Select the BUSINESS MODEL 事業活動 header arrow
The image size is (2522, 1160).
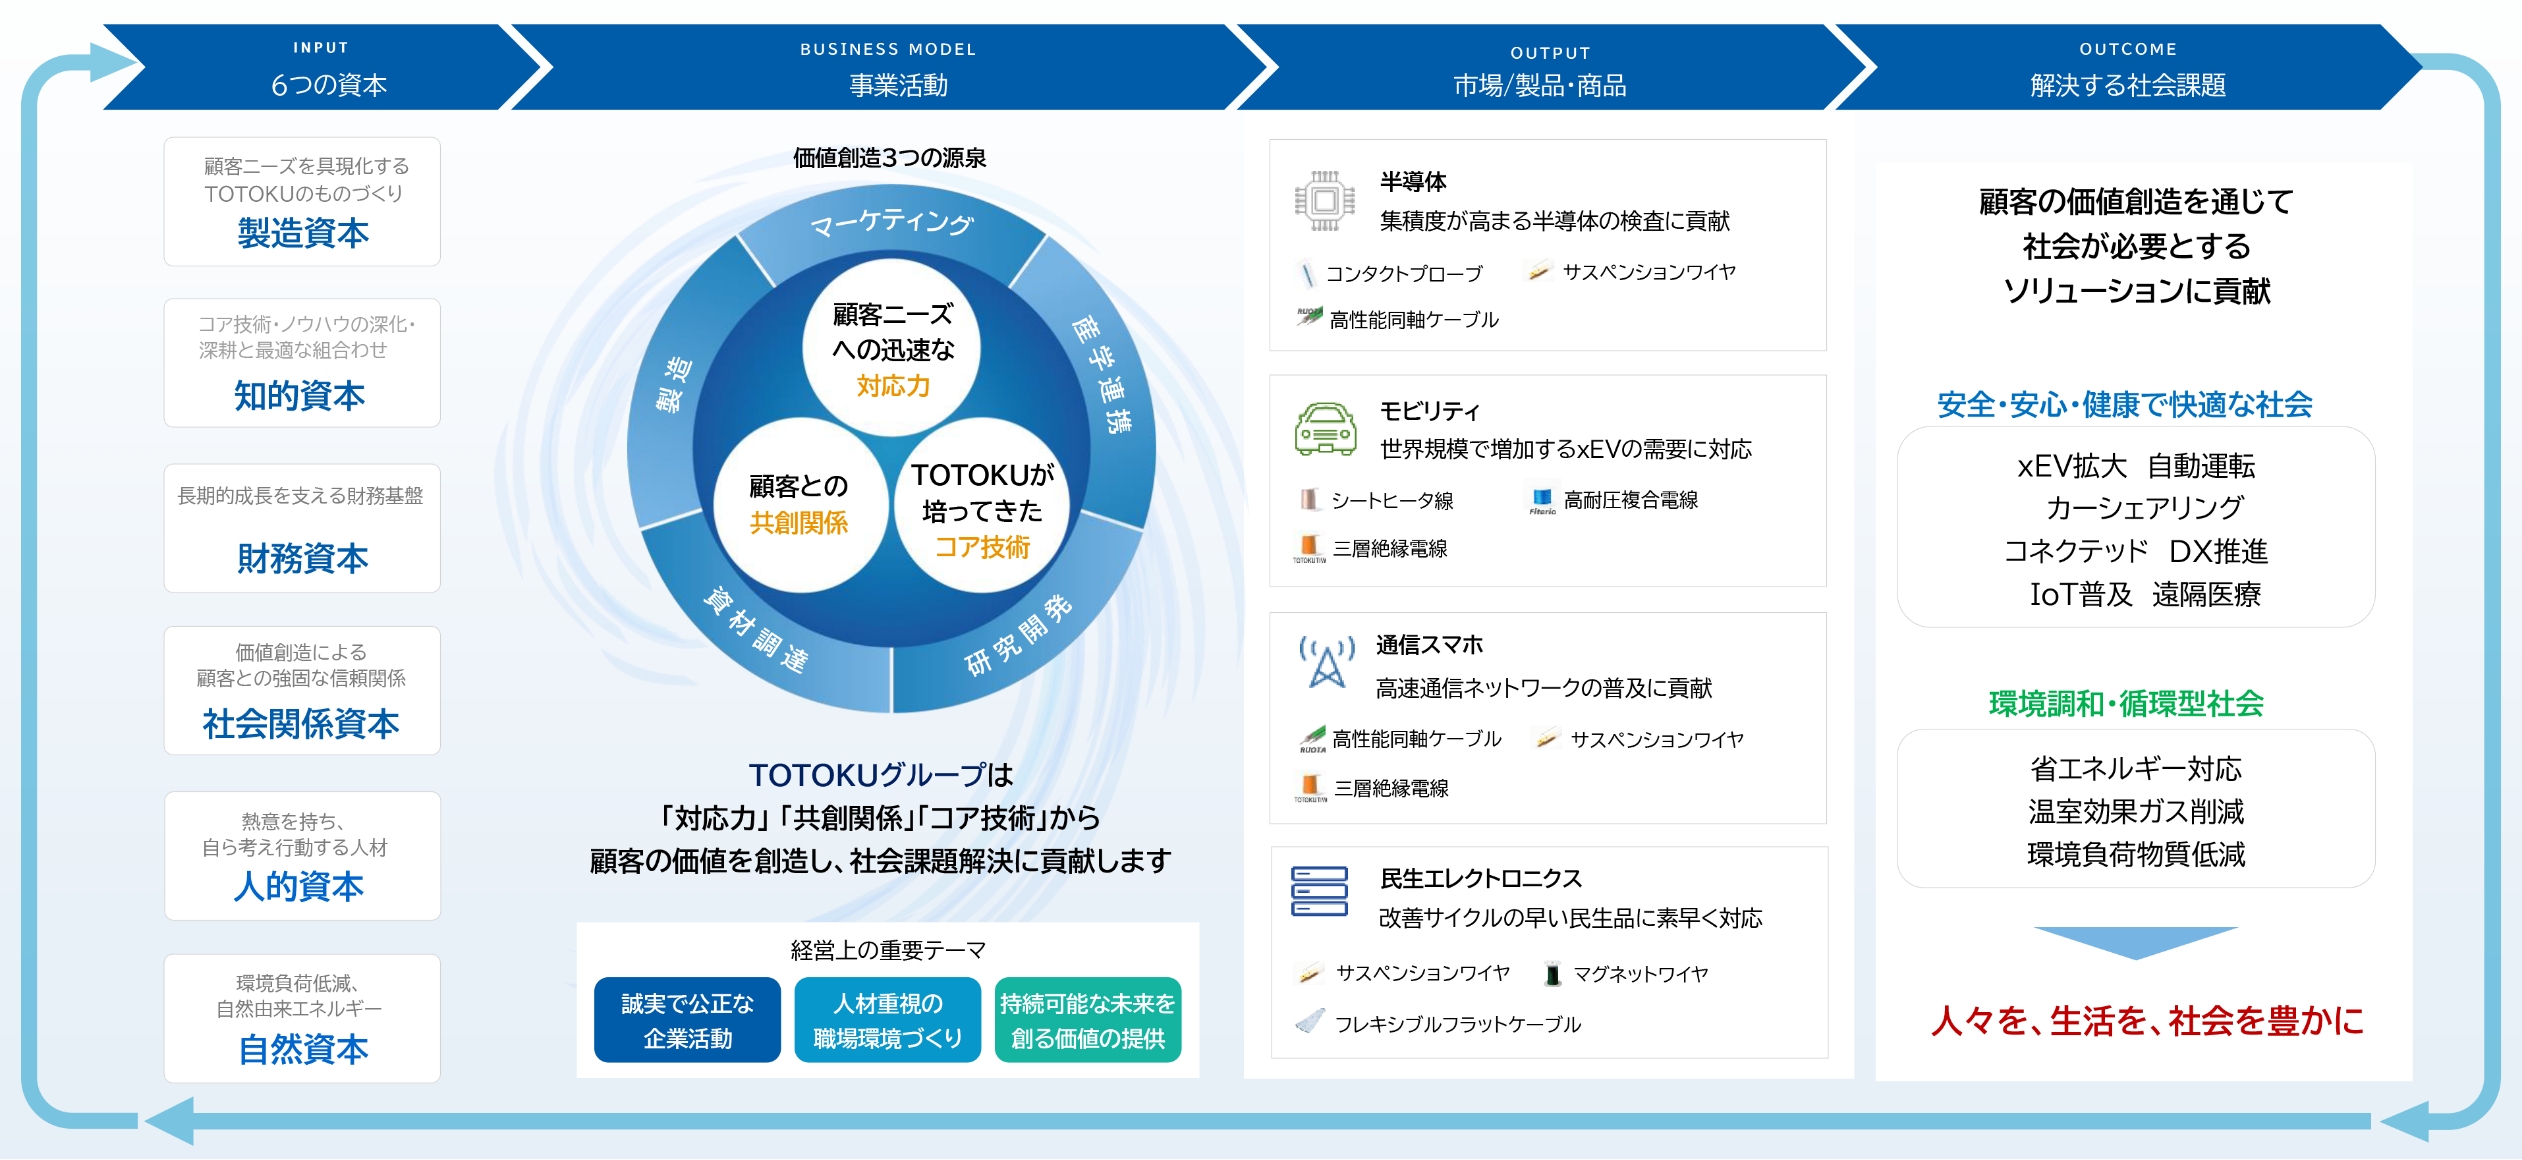[890, 67]
